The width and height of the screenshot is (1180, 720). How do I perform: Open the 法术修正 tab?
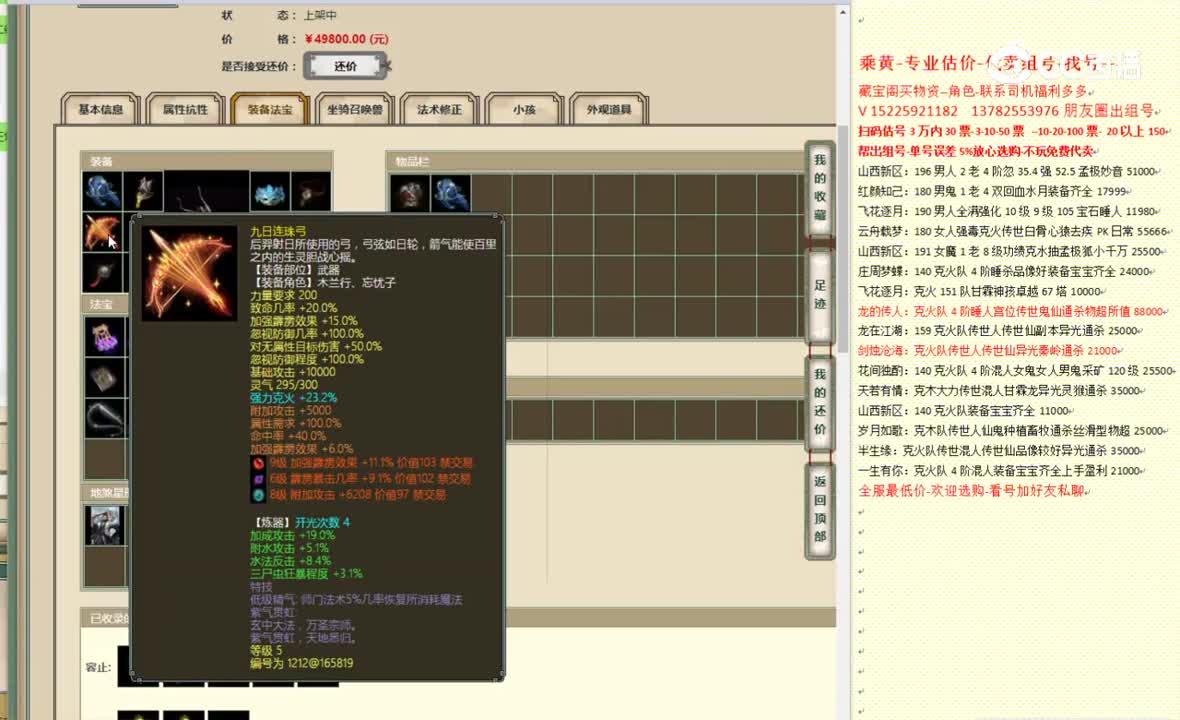click(439, 110)
